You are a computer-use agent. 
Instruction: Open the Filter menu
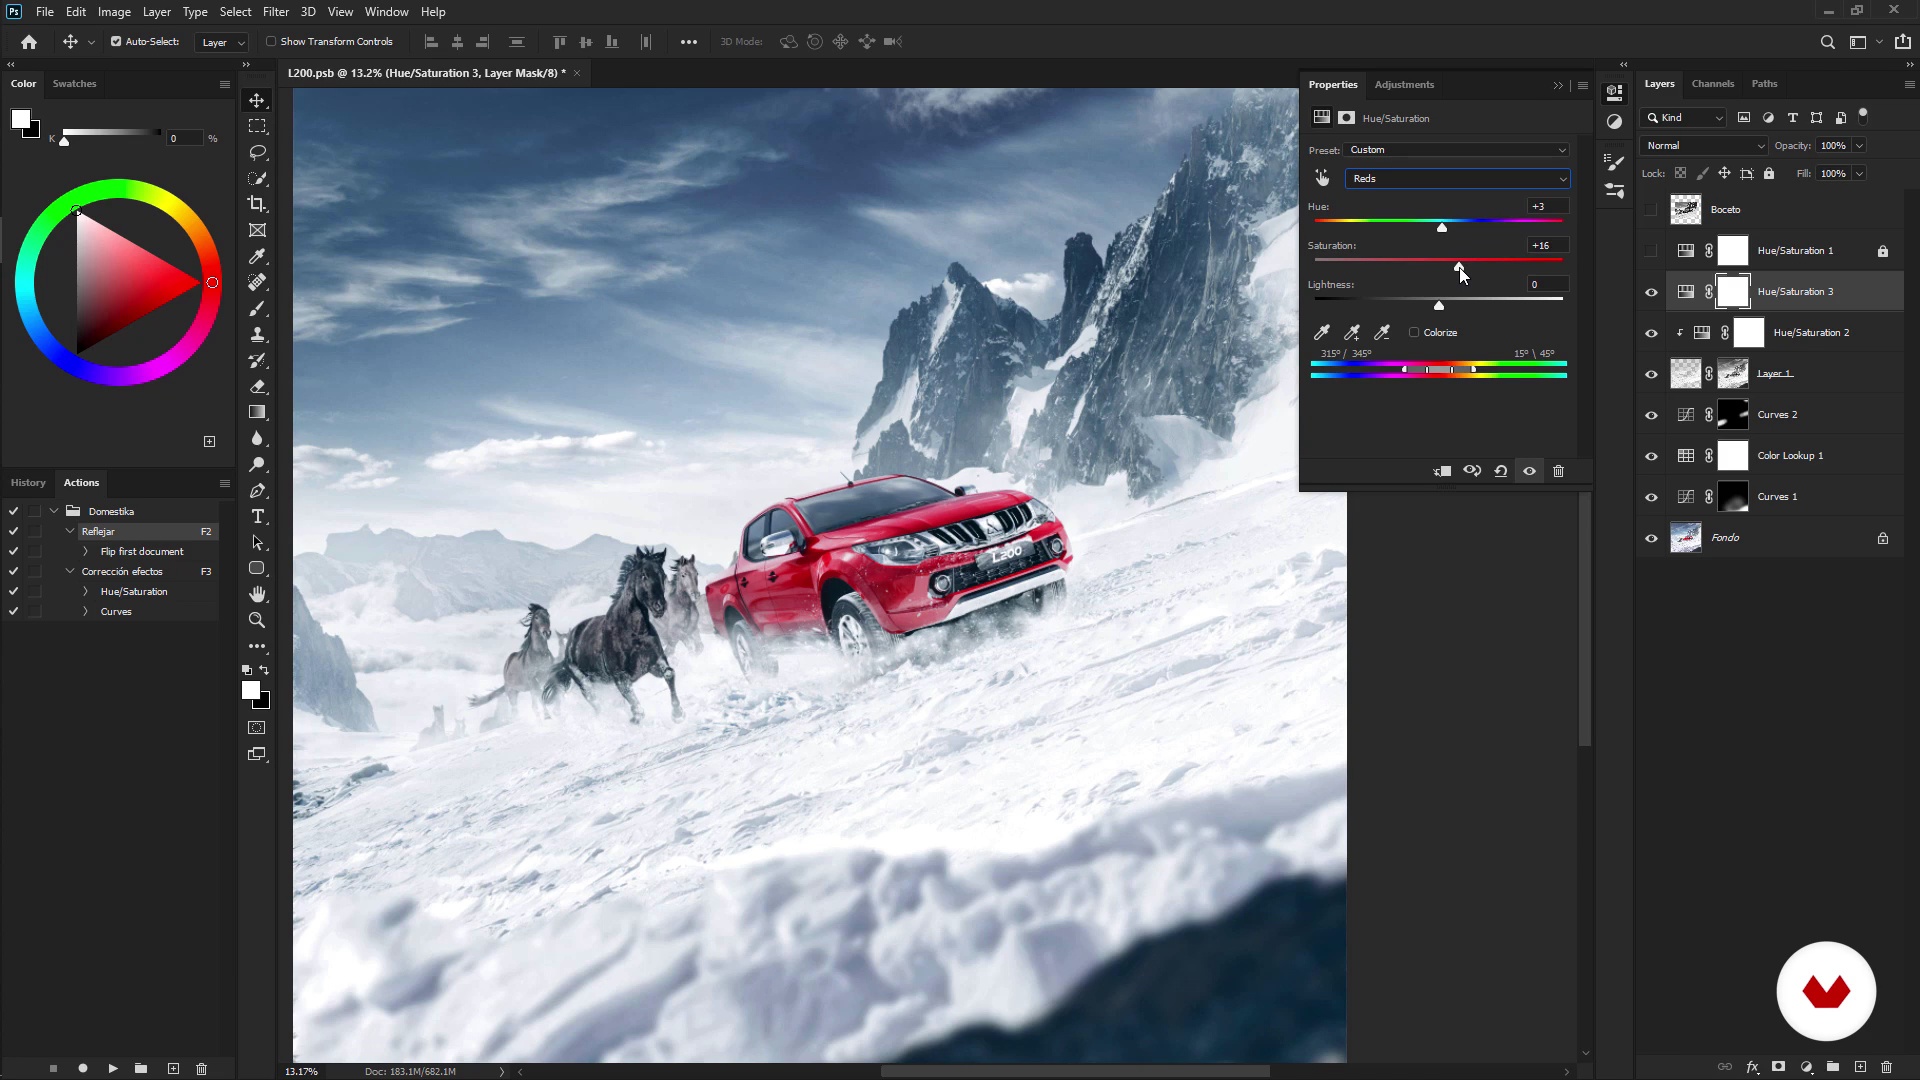click(275, 12)
